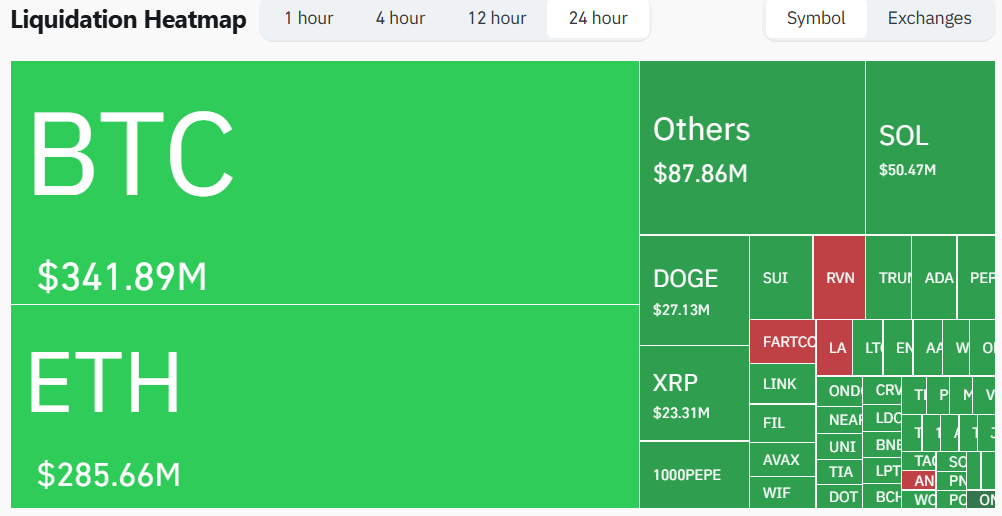Click the LINK heatmap tile
This screenshot has width=1002, height=516.
[x=783, y=384]
